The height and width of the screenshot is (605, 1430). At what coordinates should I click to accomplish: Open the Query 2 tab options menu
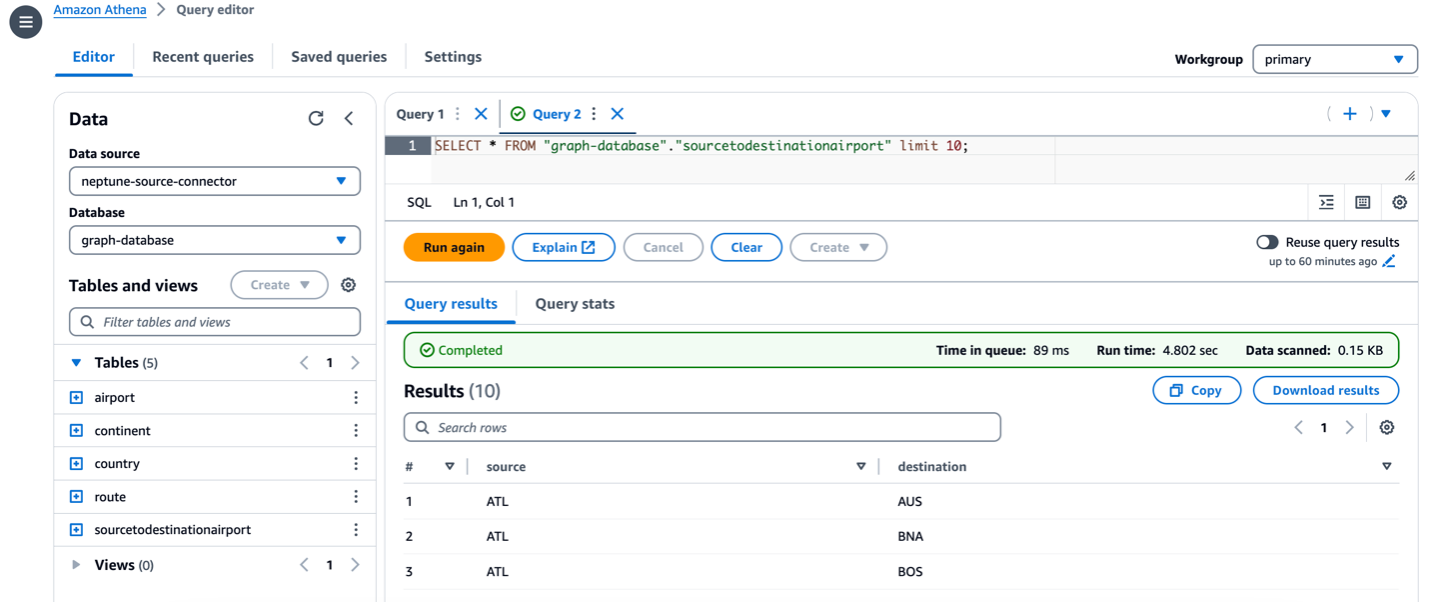coord(593,114)
